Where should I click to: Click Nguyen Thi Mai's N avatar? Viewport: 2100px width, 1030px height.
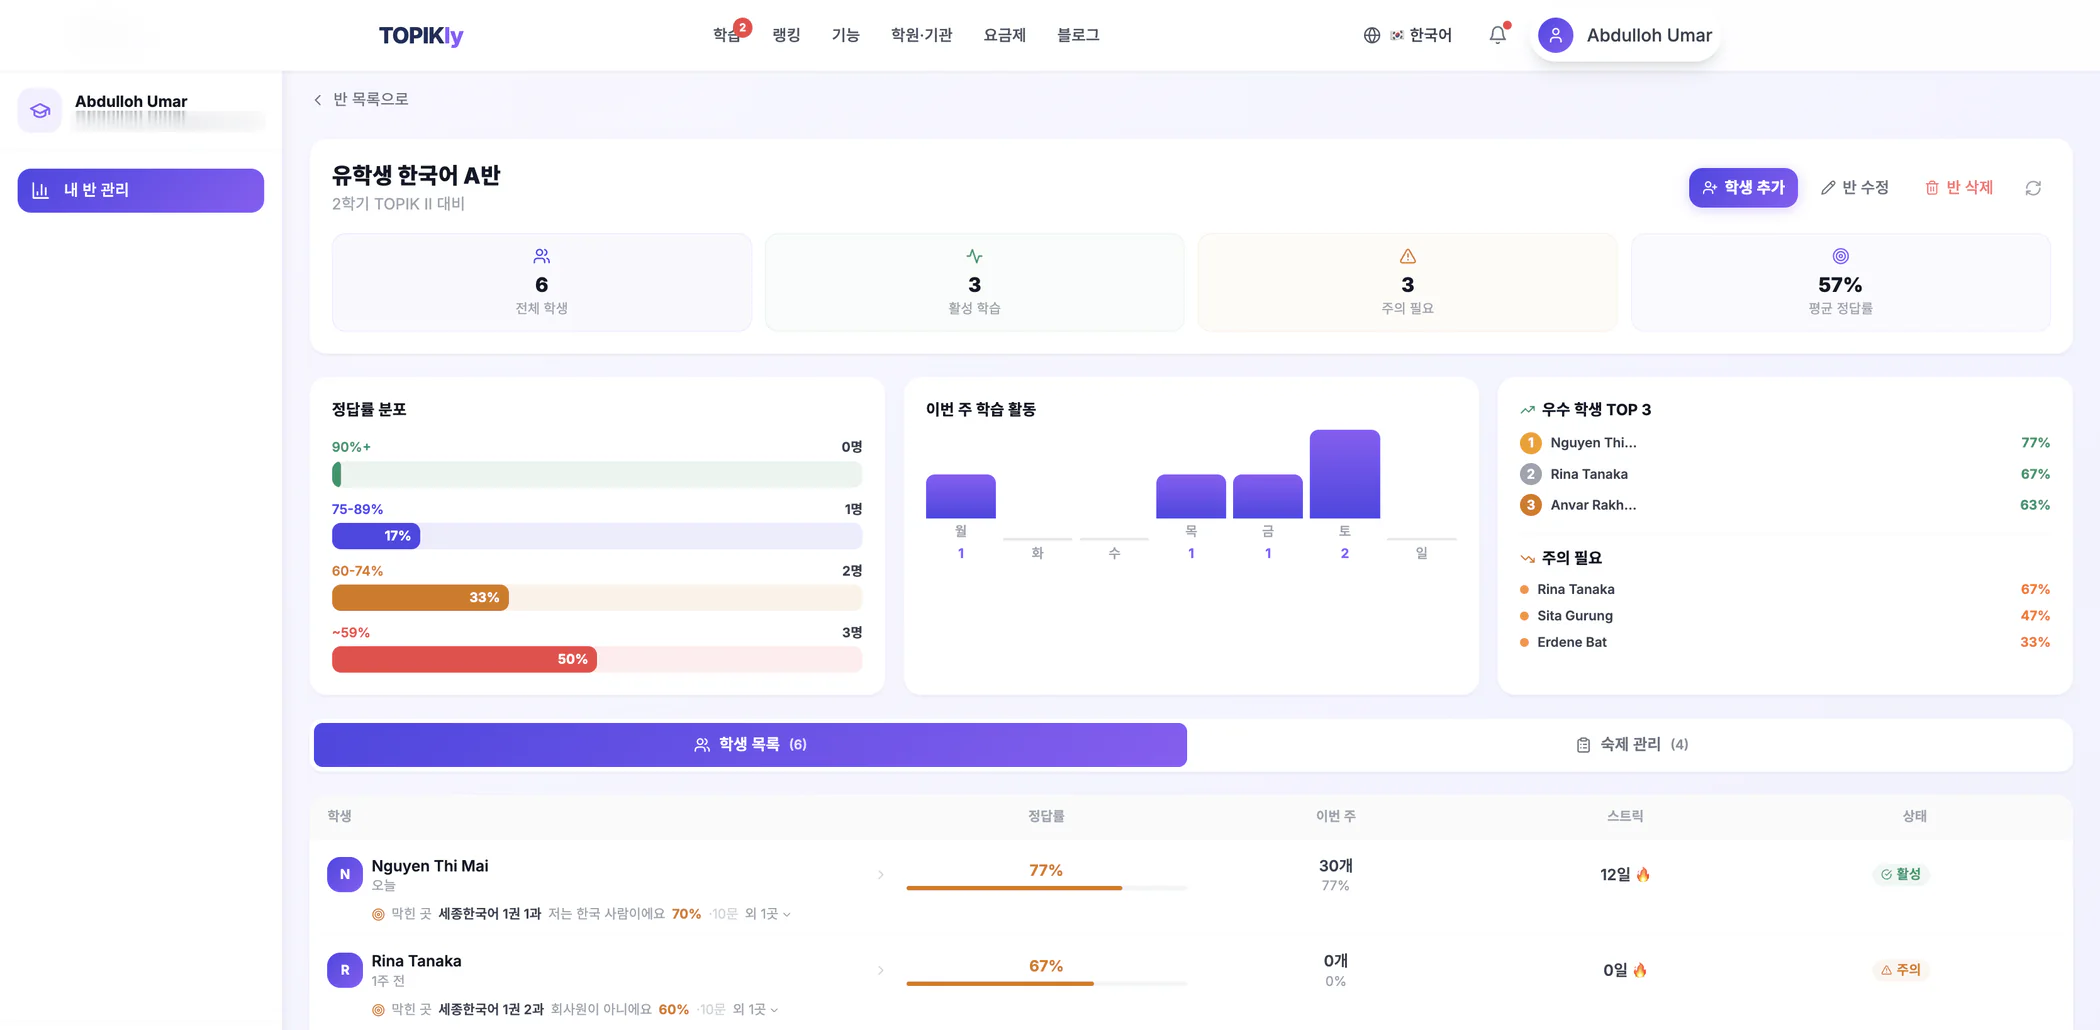(x=344, y=874)
